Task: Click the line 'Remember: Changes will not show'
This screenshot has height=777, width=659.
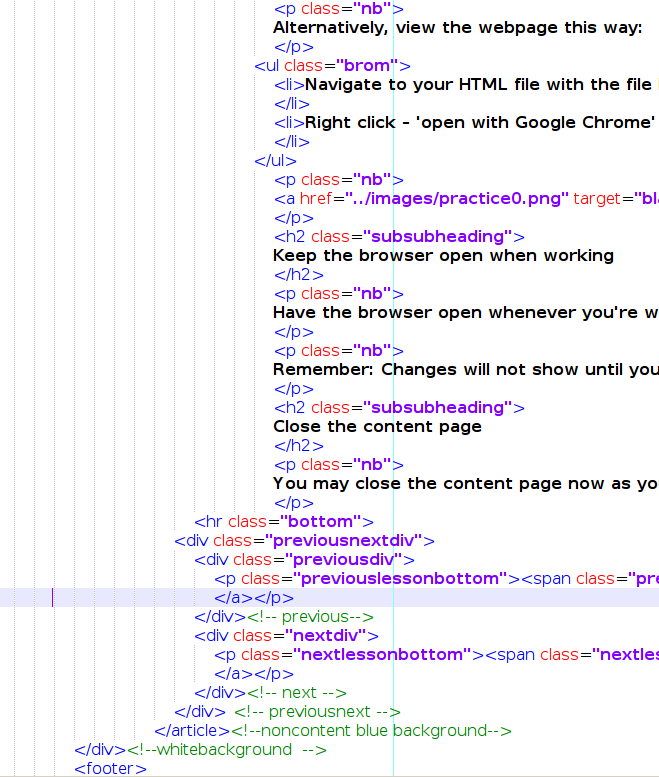Action: (466, 370)
